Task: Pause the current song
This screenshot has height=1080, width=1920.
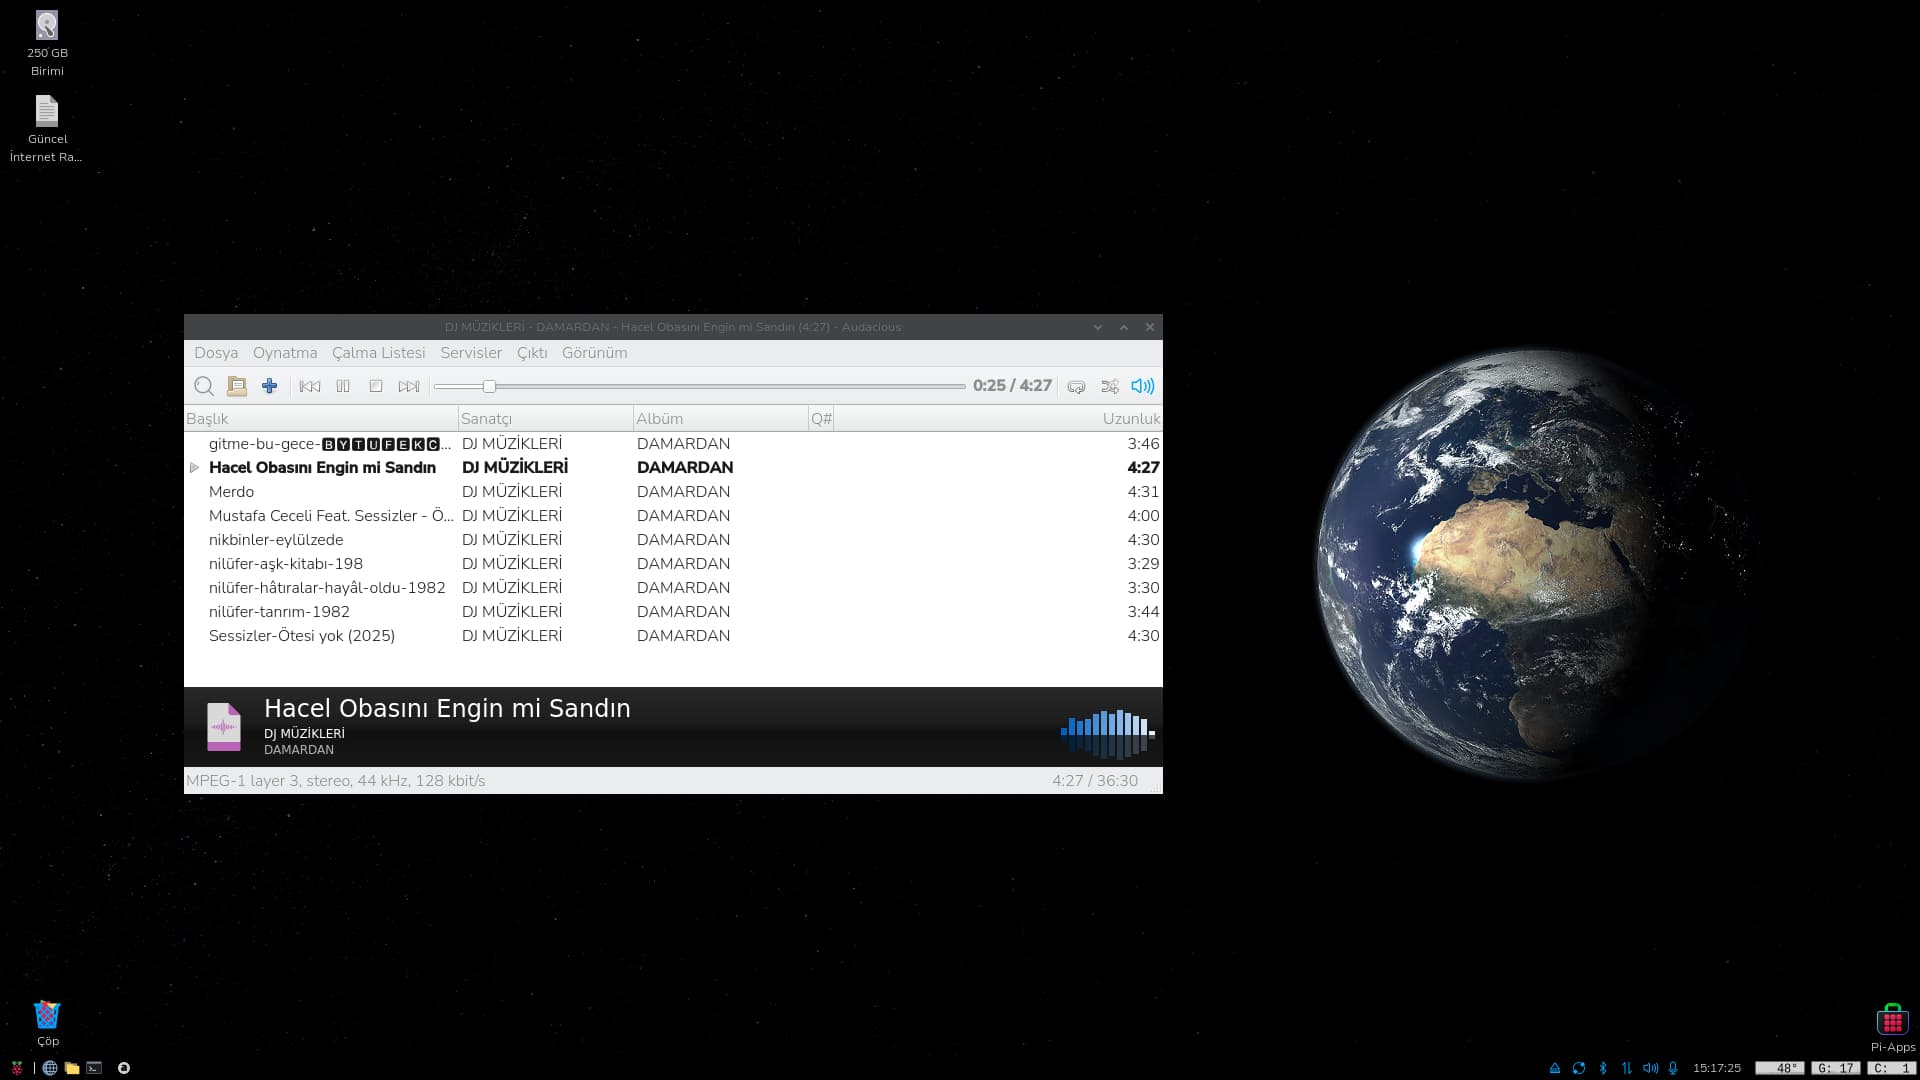Action: [x=343, y=386]
